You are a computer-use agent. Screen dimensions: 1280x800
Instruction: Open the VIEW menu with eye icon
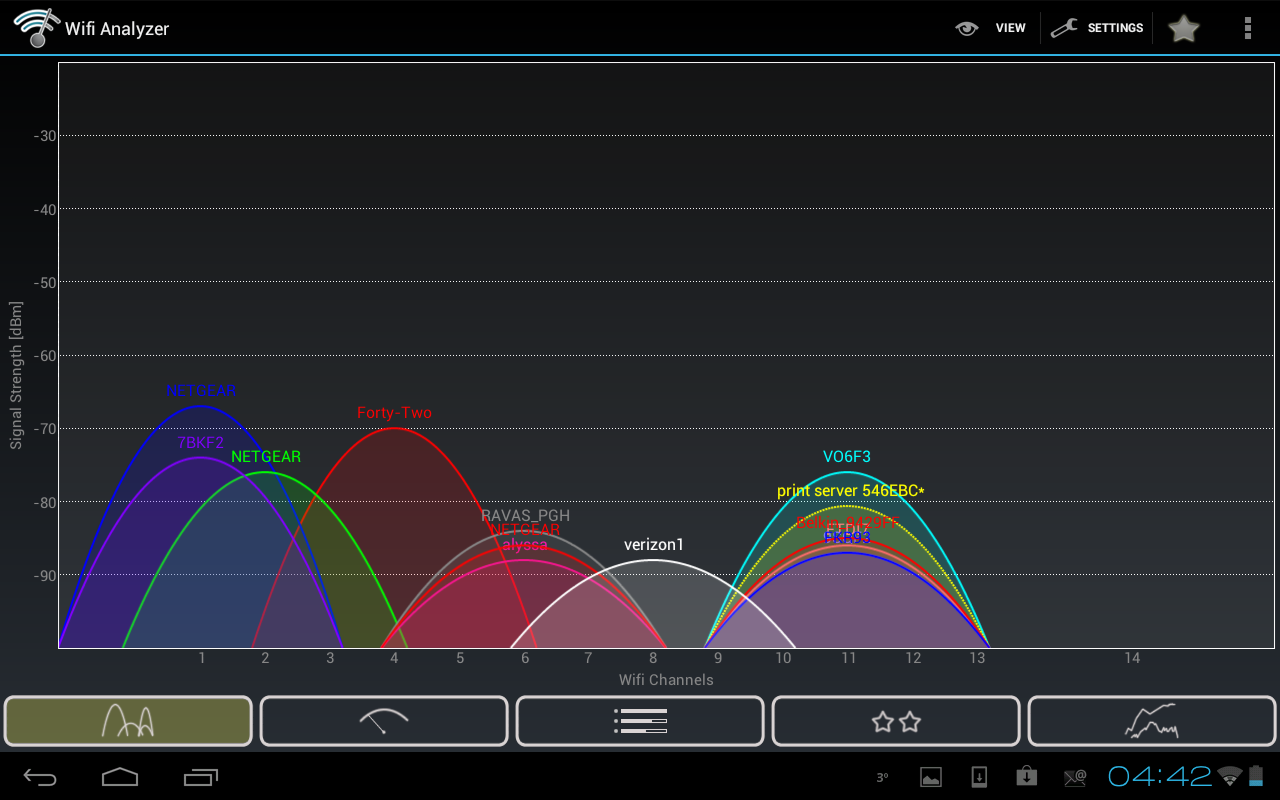(991, 28)
